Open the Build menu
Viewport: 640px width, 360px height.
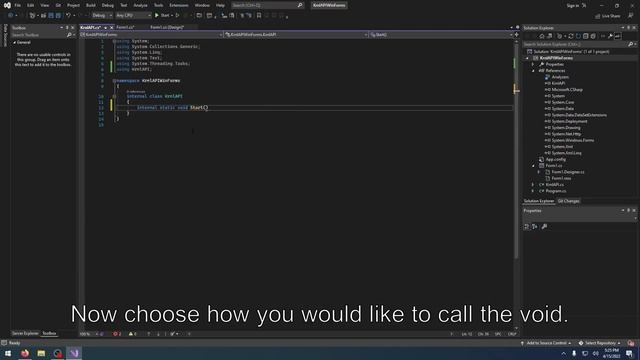pos(91,5)
